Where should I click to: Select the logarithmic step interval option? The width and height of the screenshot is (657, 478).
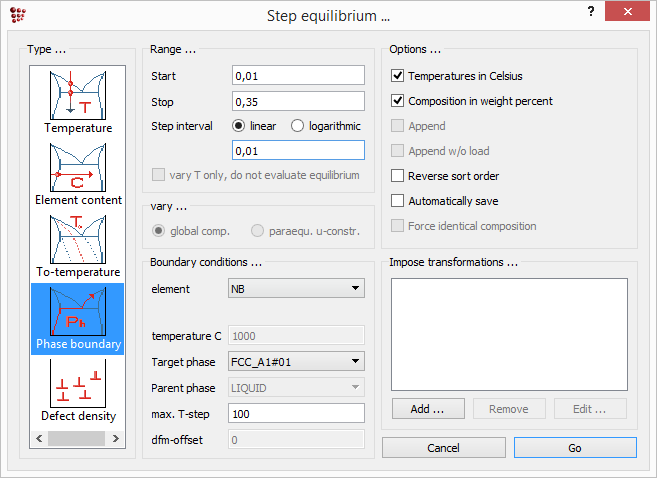point(298,126)
